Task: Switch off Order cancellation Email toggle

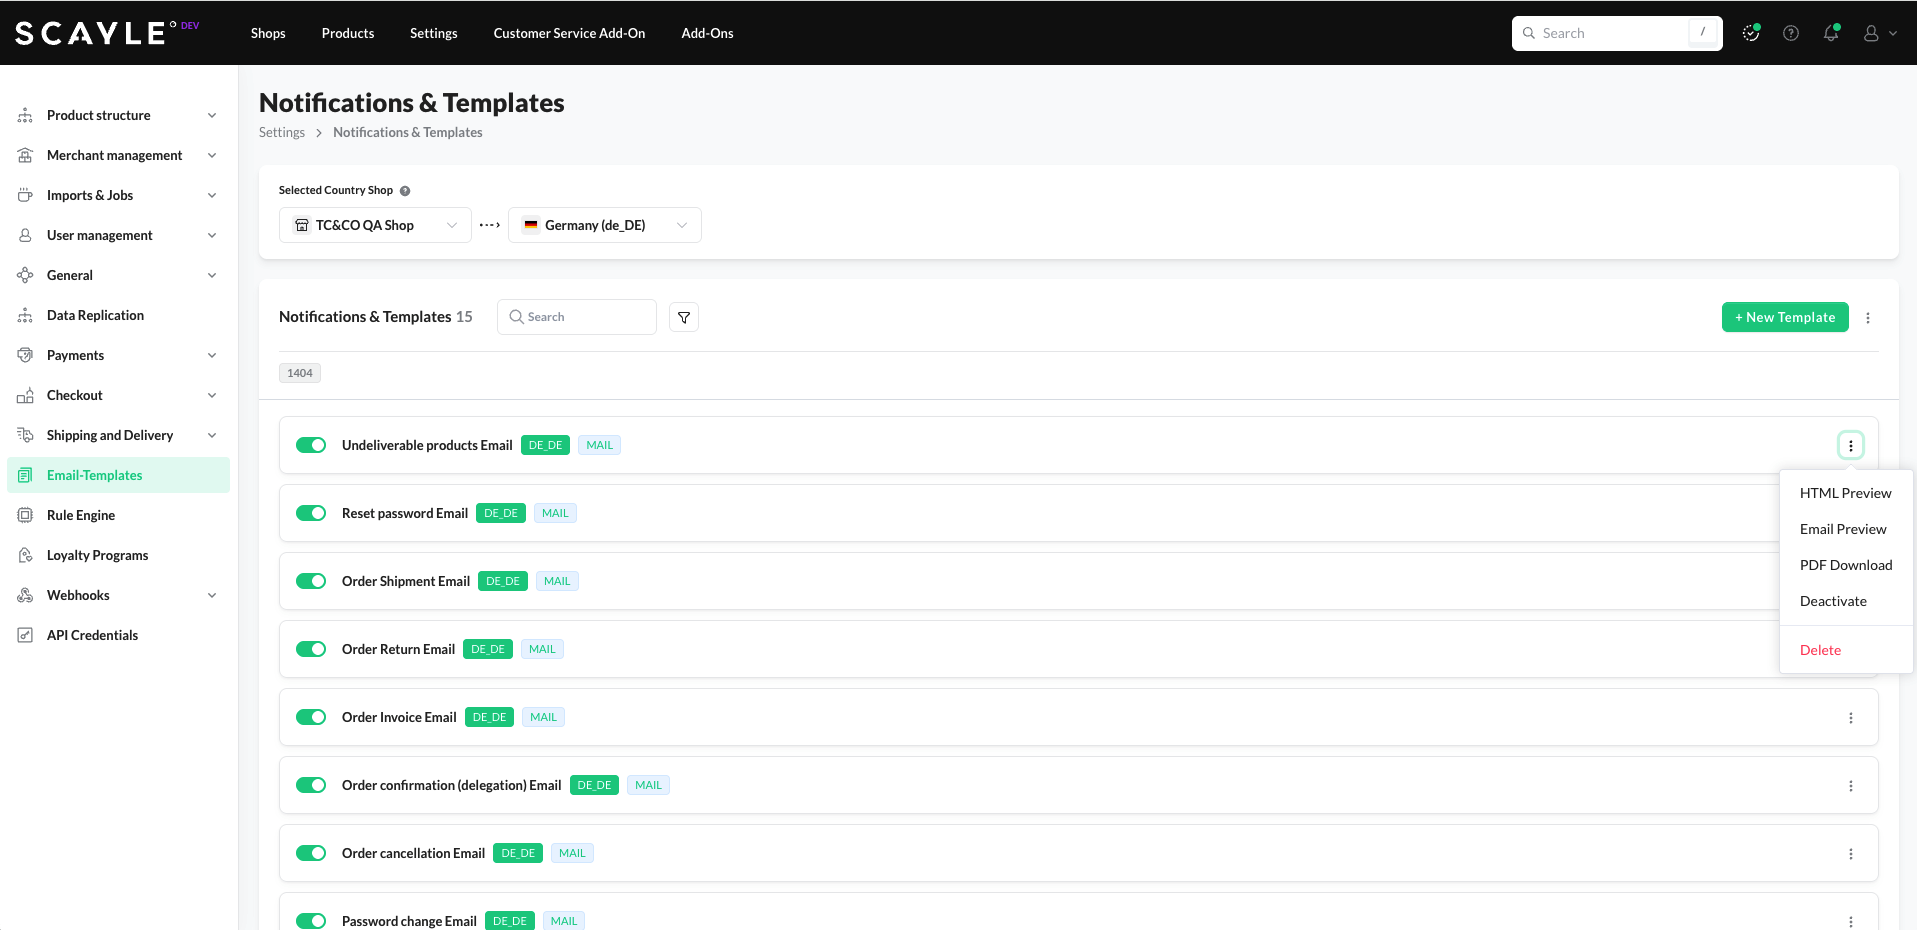Action: 311,853
